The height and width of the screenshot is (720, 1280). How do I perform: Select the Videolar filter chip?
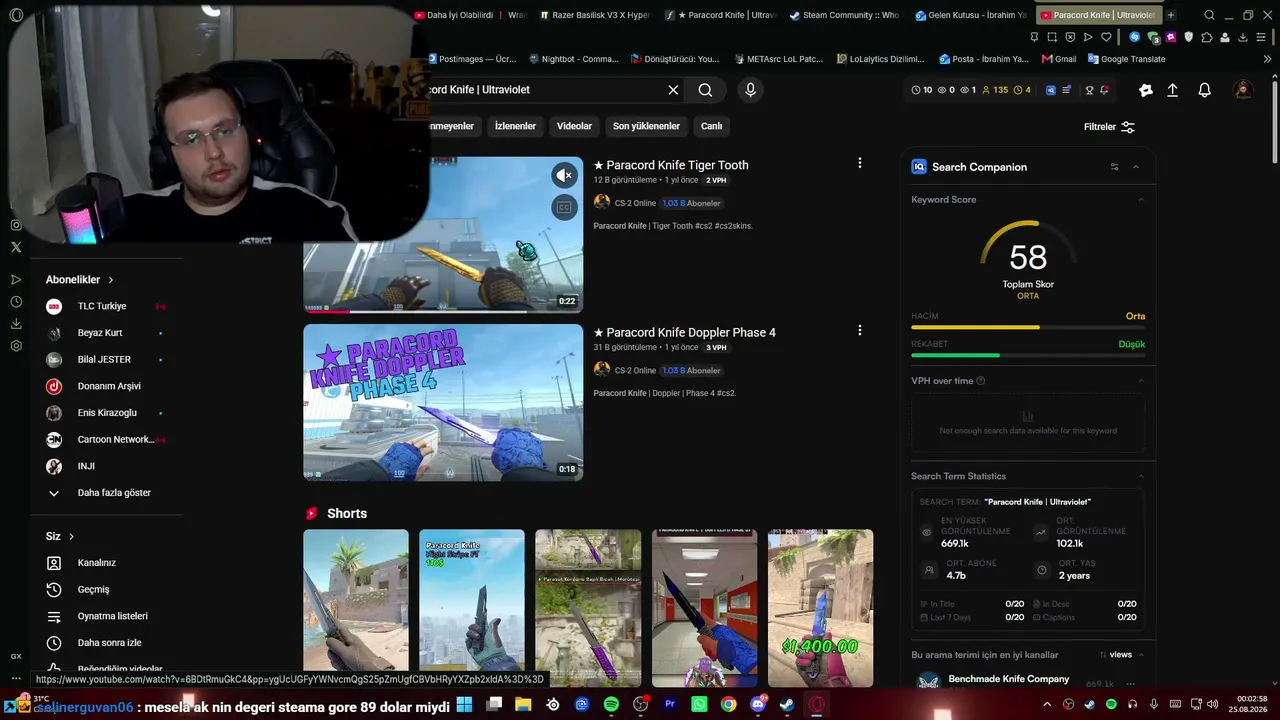[x=574, y=126]
